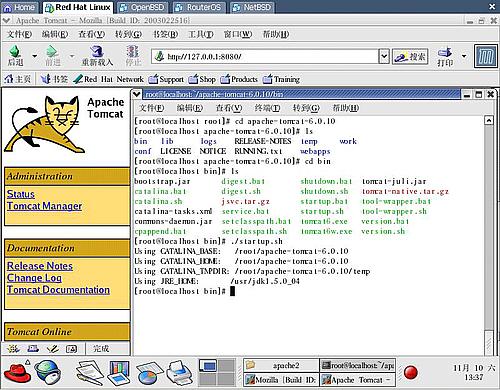Open the View menu in Mozilla
Image resolution: width=500 pixels, height=390 pixels.
click(91, 34)
